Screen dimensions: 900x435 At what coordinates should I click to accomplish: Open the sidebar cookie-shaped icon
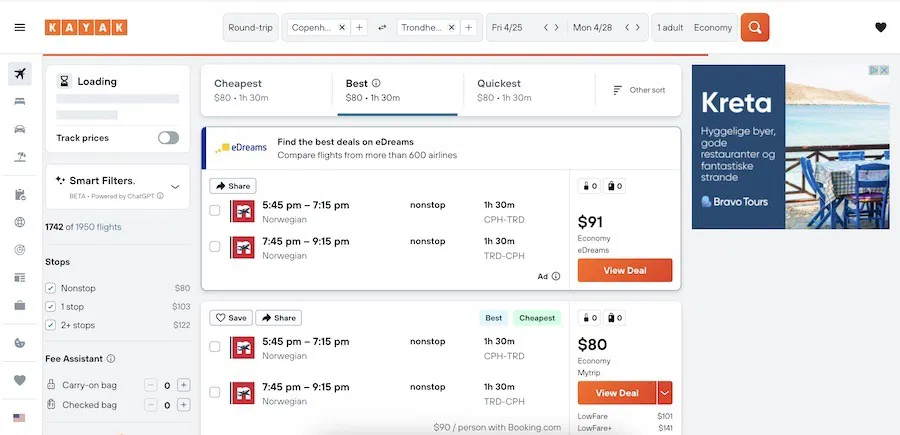click(x=20, y=343)
